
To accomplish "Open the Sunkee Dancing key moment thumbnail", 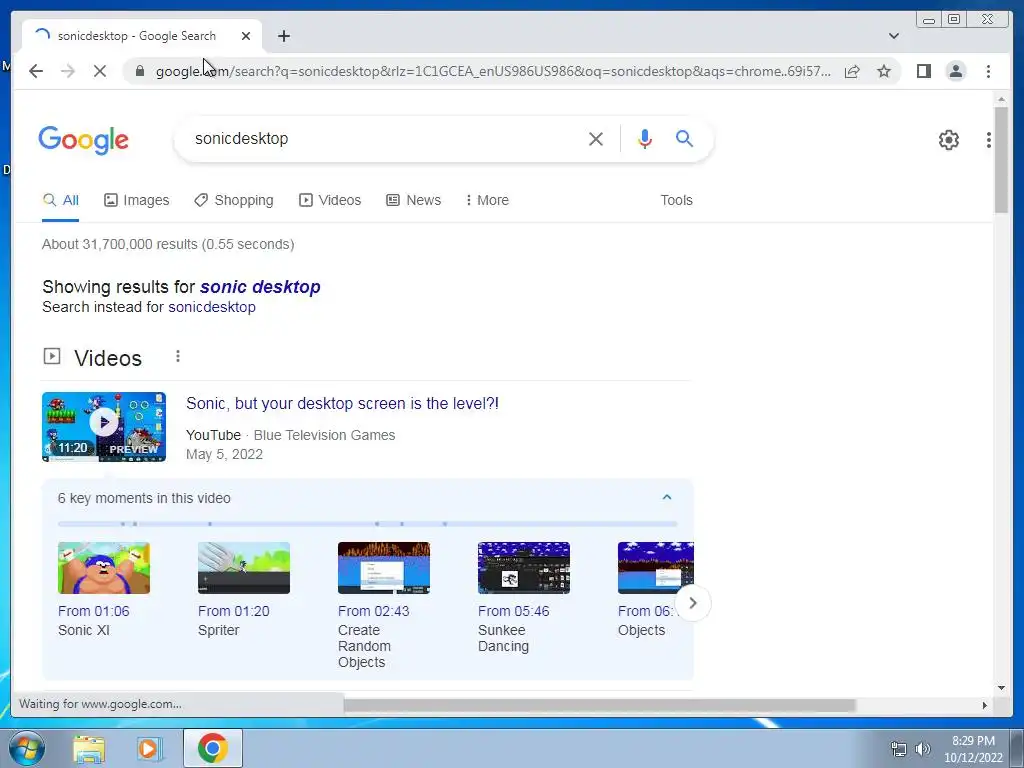I will (x=524, y=568).
